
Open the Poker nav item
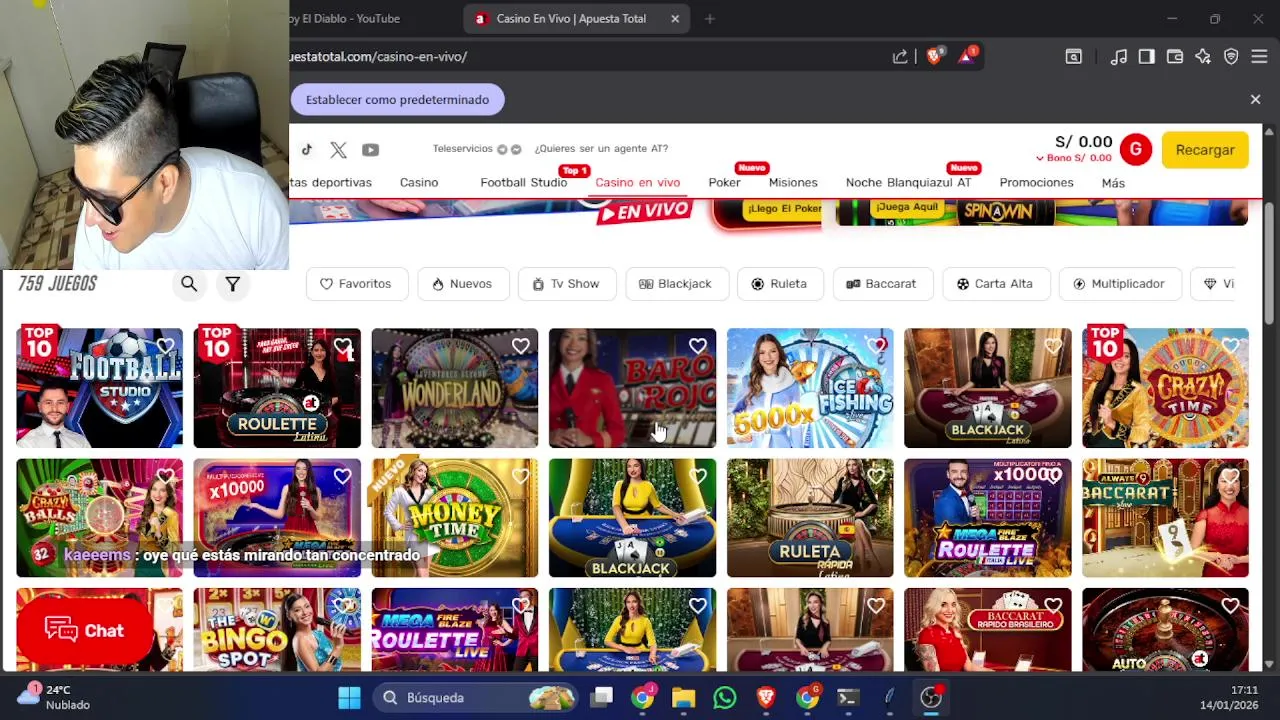(x=724, y=183)
